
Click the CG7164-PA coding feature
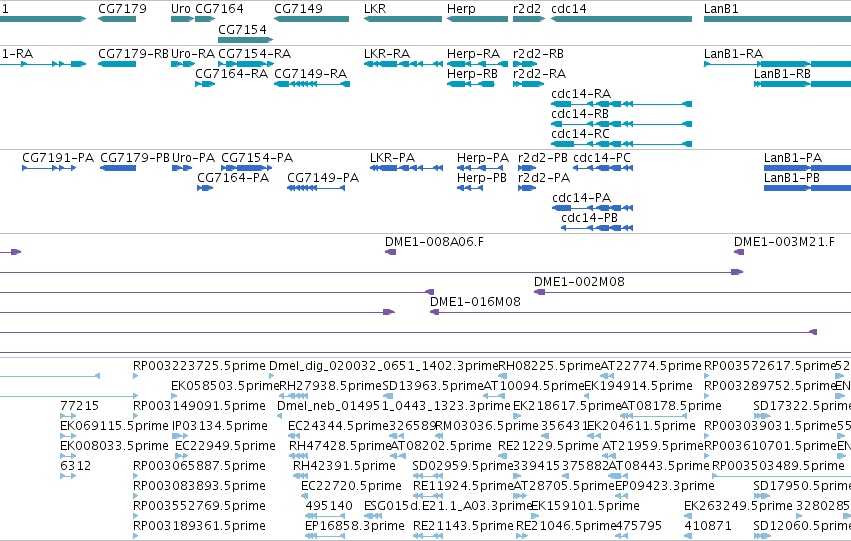click(x=205, y=188)
